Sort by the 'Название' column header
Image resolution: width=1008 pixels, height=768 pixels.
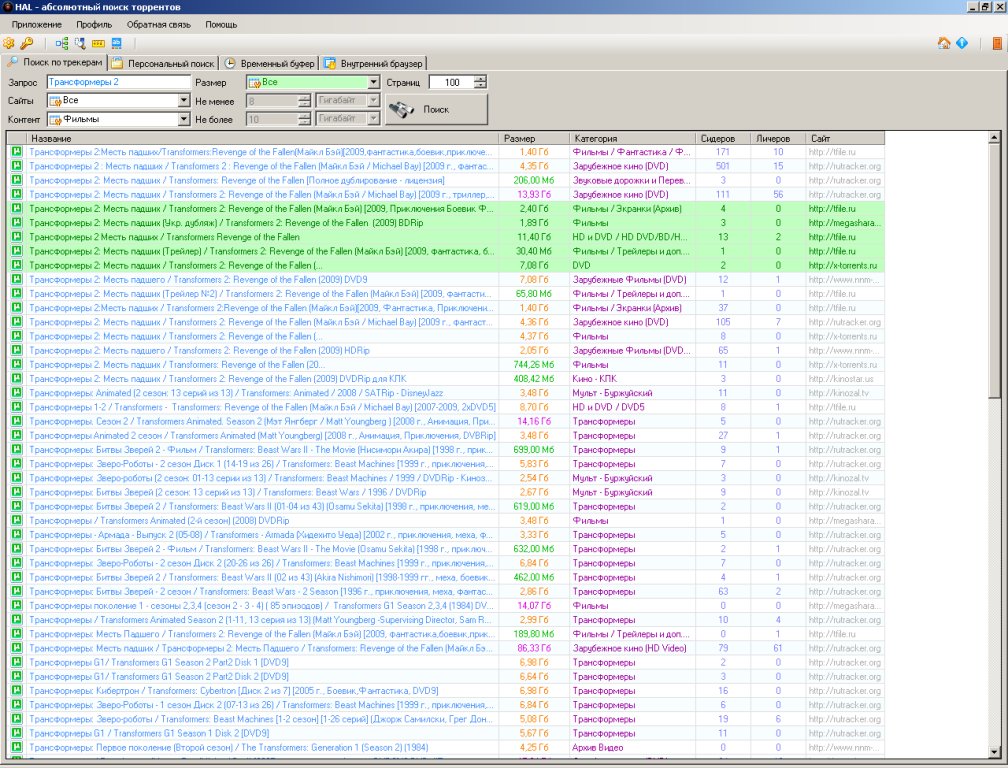[x=262, y=138]
